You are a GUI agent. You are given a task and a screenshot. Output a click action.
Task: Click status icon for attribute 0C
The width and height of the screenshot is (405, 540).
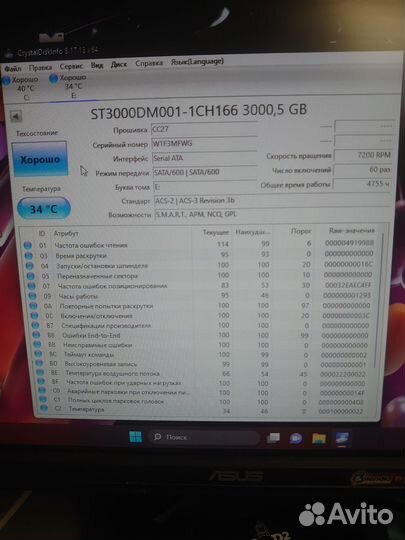point(34,316)
